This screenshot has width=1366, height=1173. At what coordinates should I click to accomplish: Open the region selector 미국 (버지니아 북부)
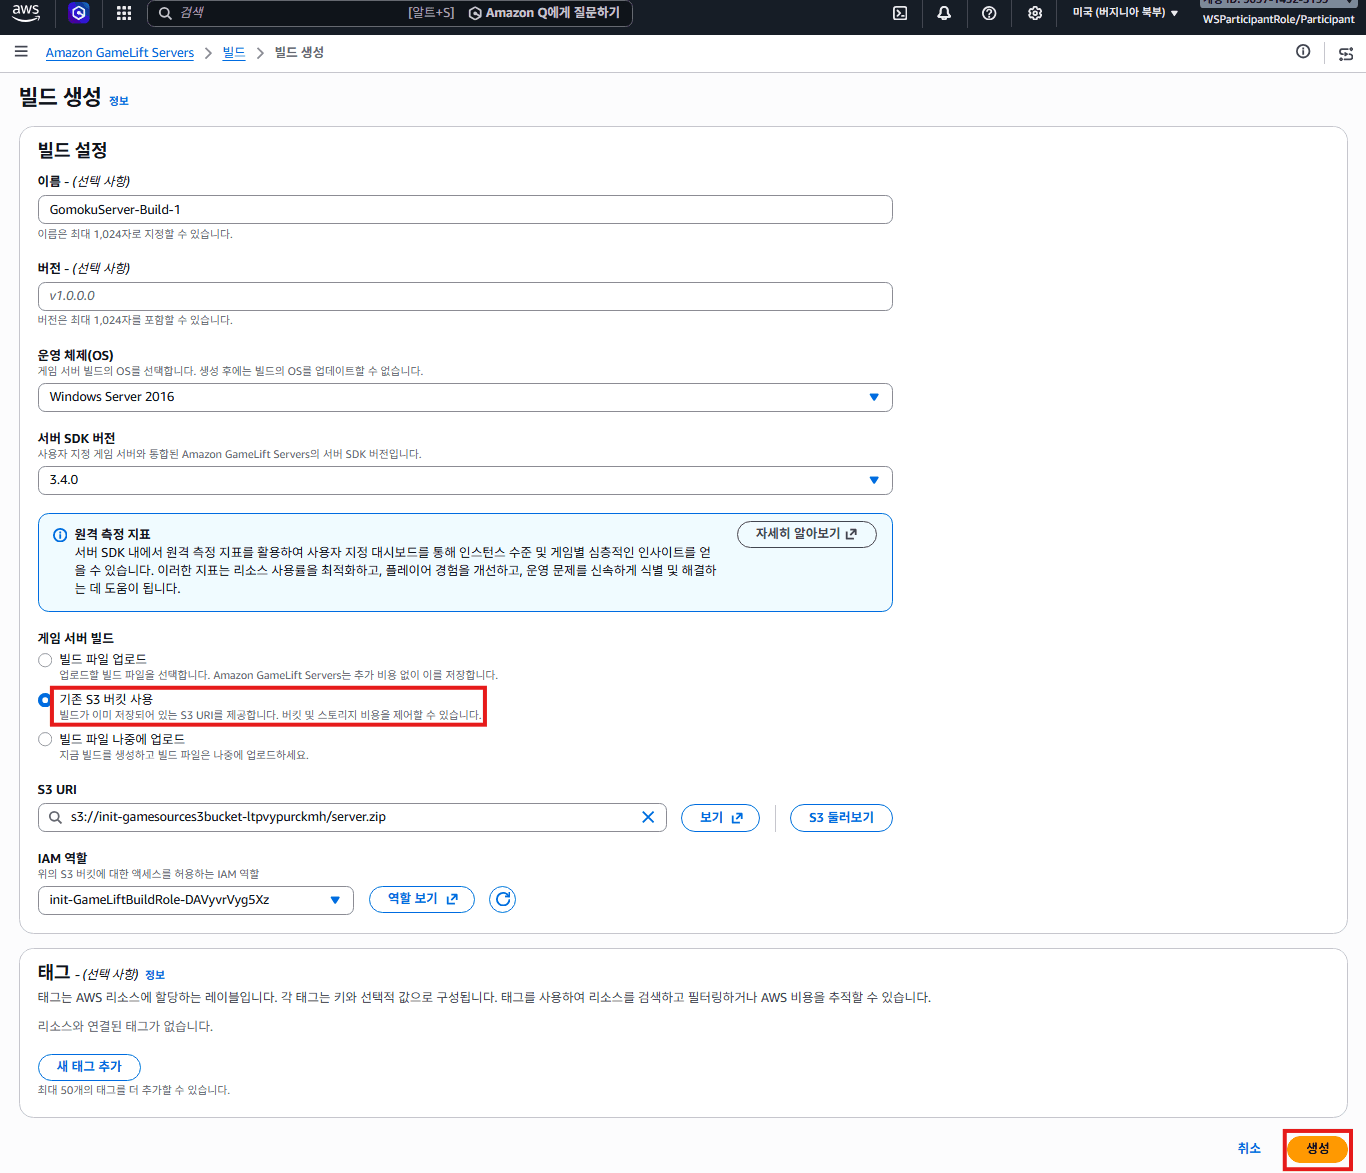[1125, 13]
